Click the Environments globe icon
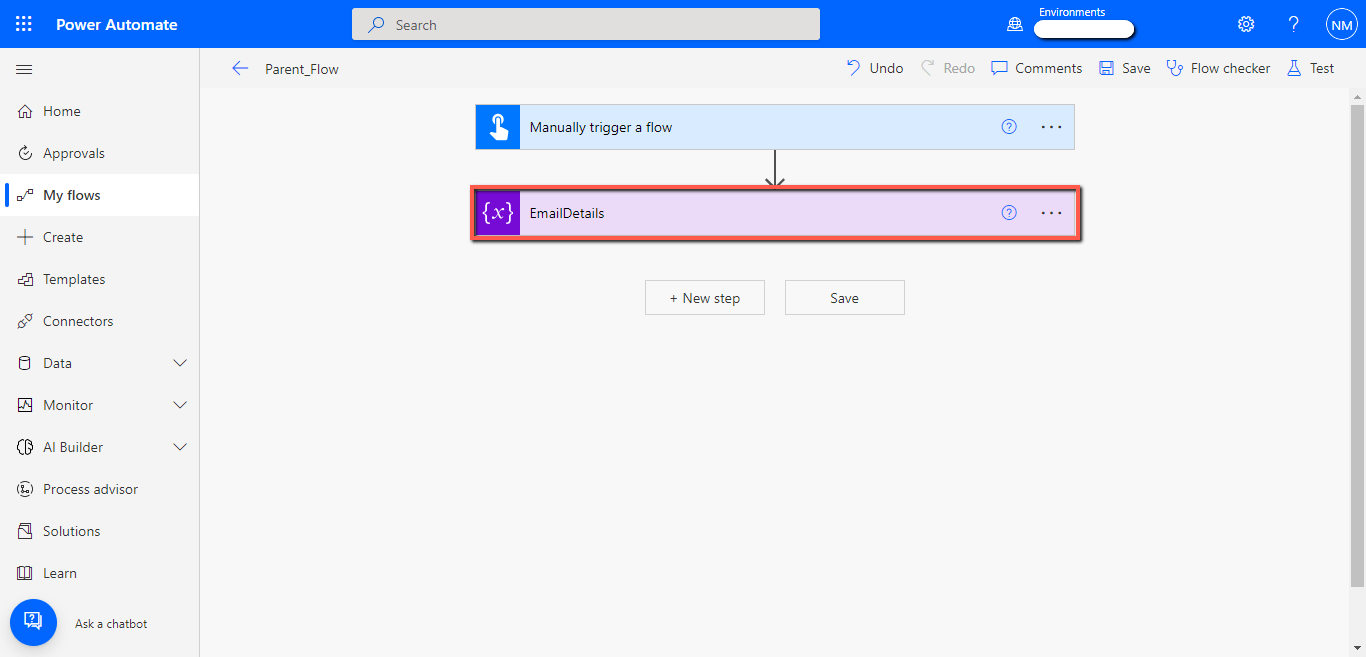 [x=1015, y=24]
